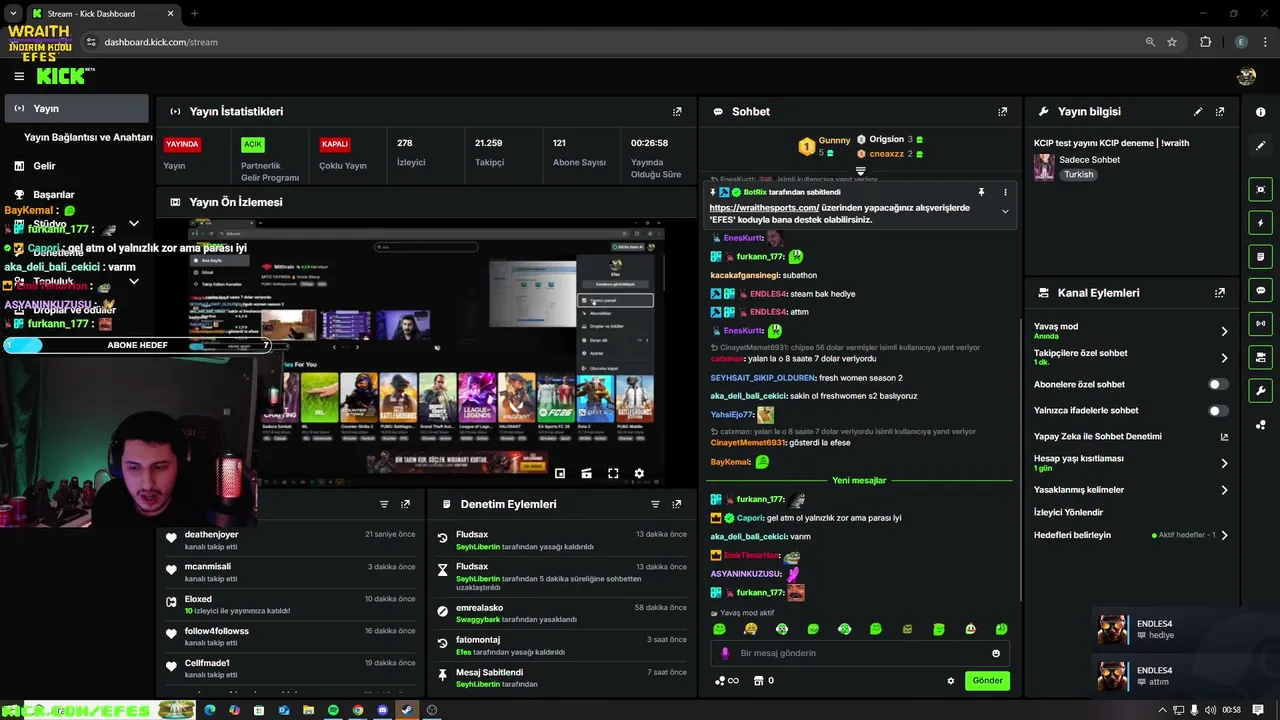
Task: Pop out the activity feed panel
Action: click(x=405, y=504)
